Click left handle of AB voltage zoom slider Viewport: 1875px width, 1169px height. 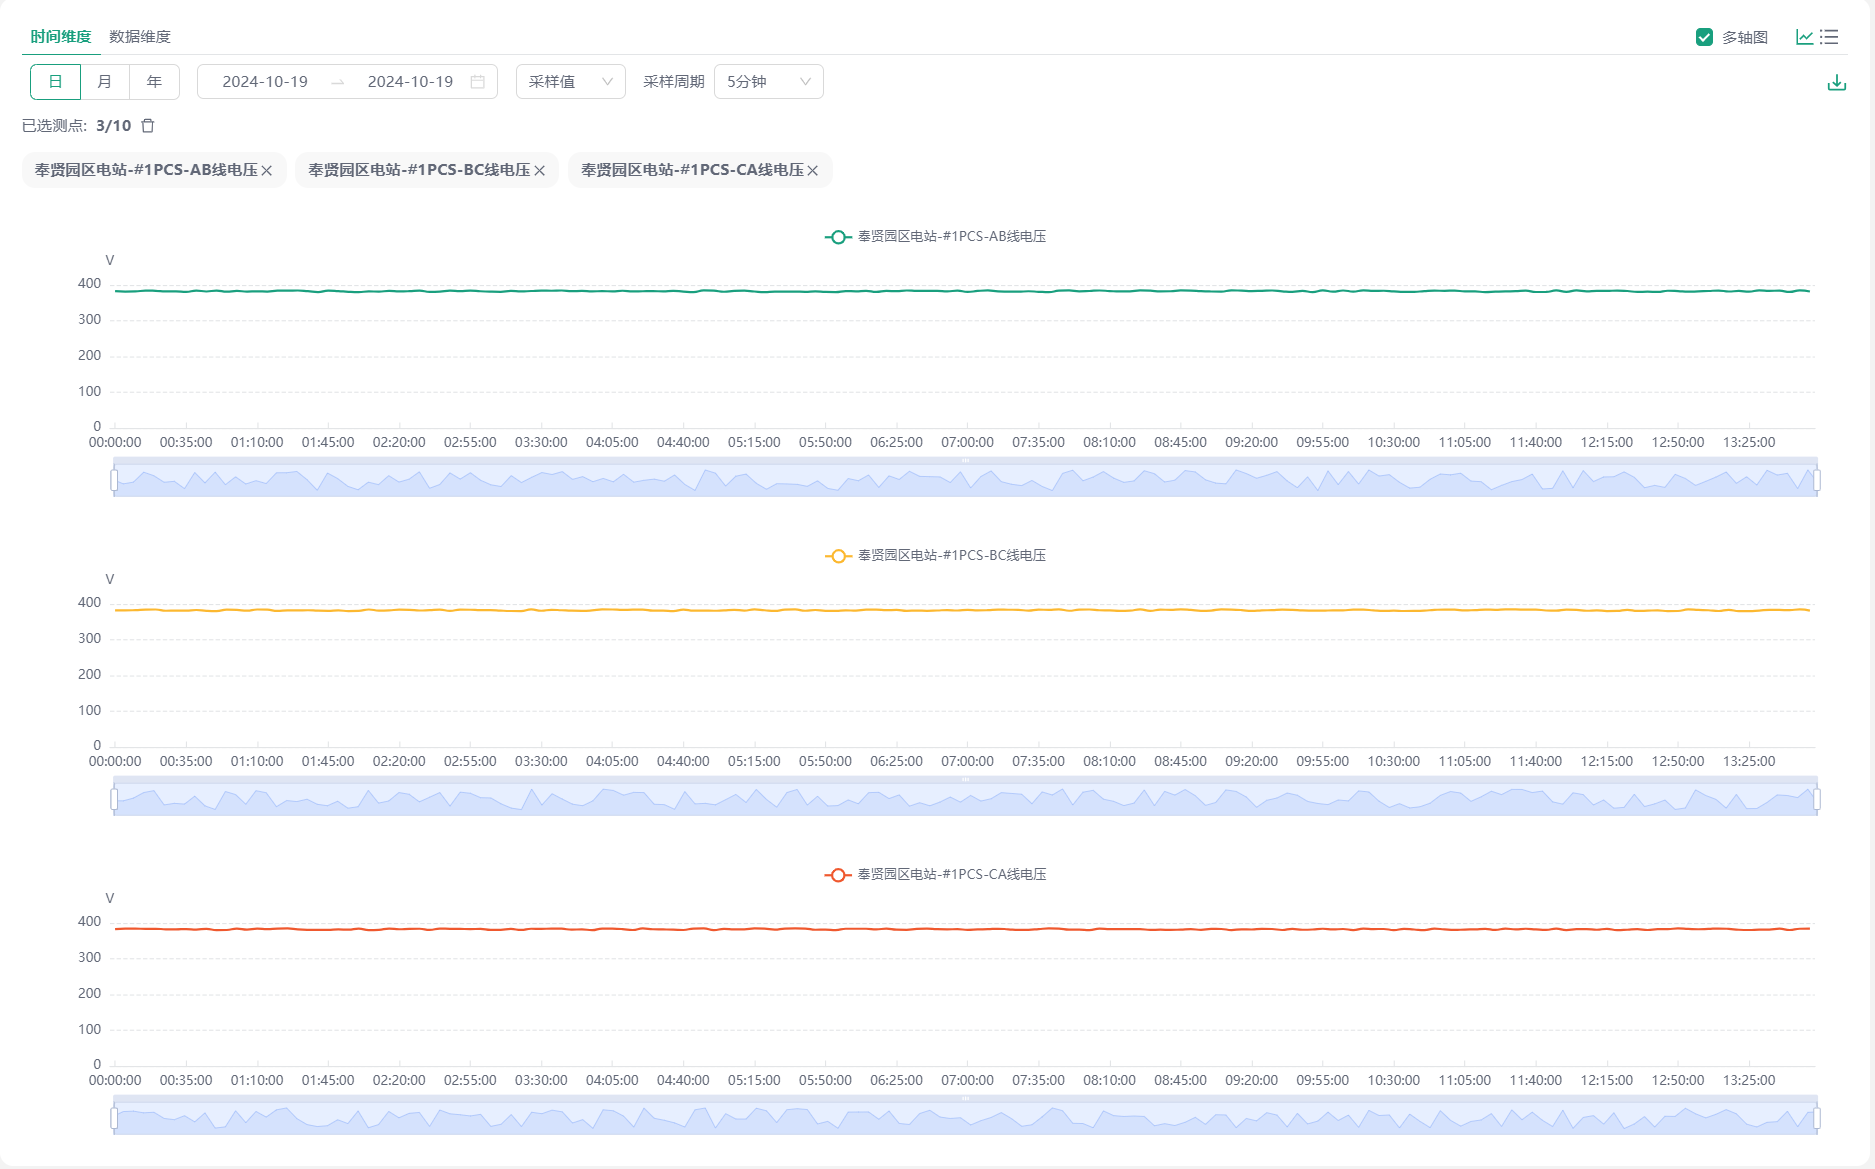(x=114, y=481)
